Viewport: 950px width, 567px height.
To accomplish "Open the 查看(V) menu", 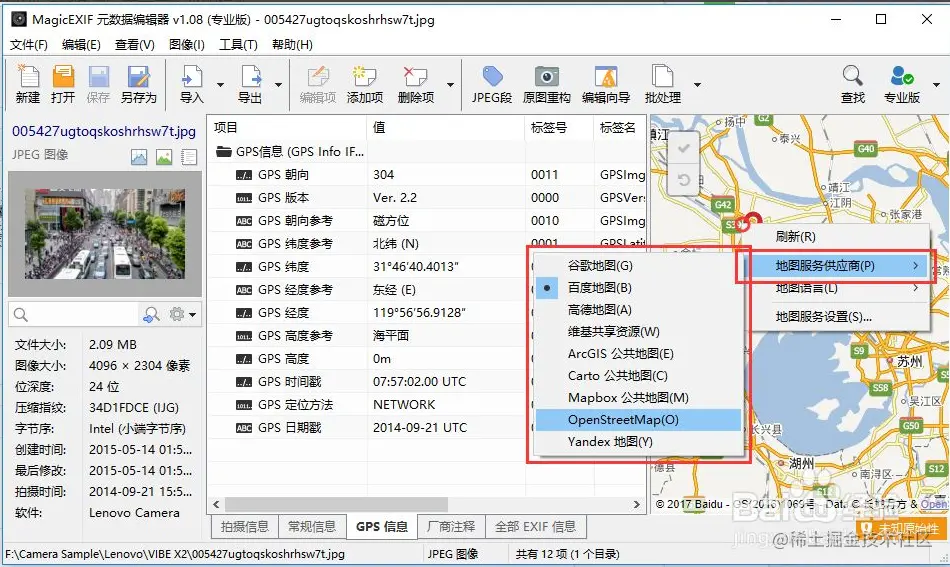I will point(135,45).
